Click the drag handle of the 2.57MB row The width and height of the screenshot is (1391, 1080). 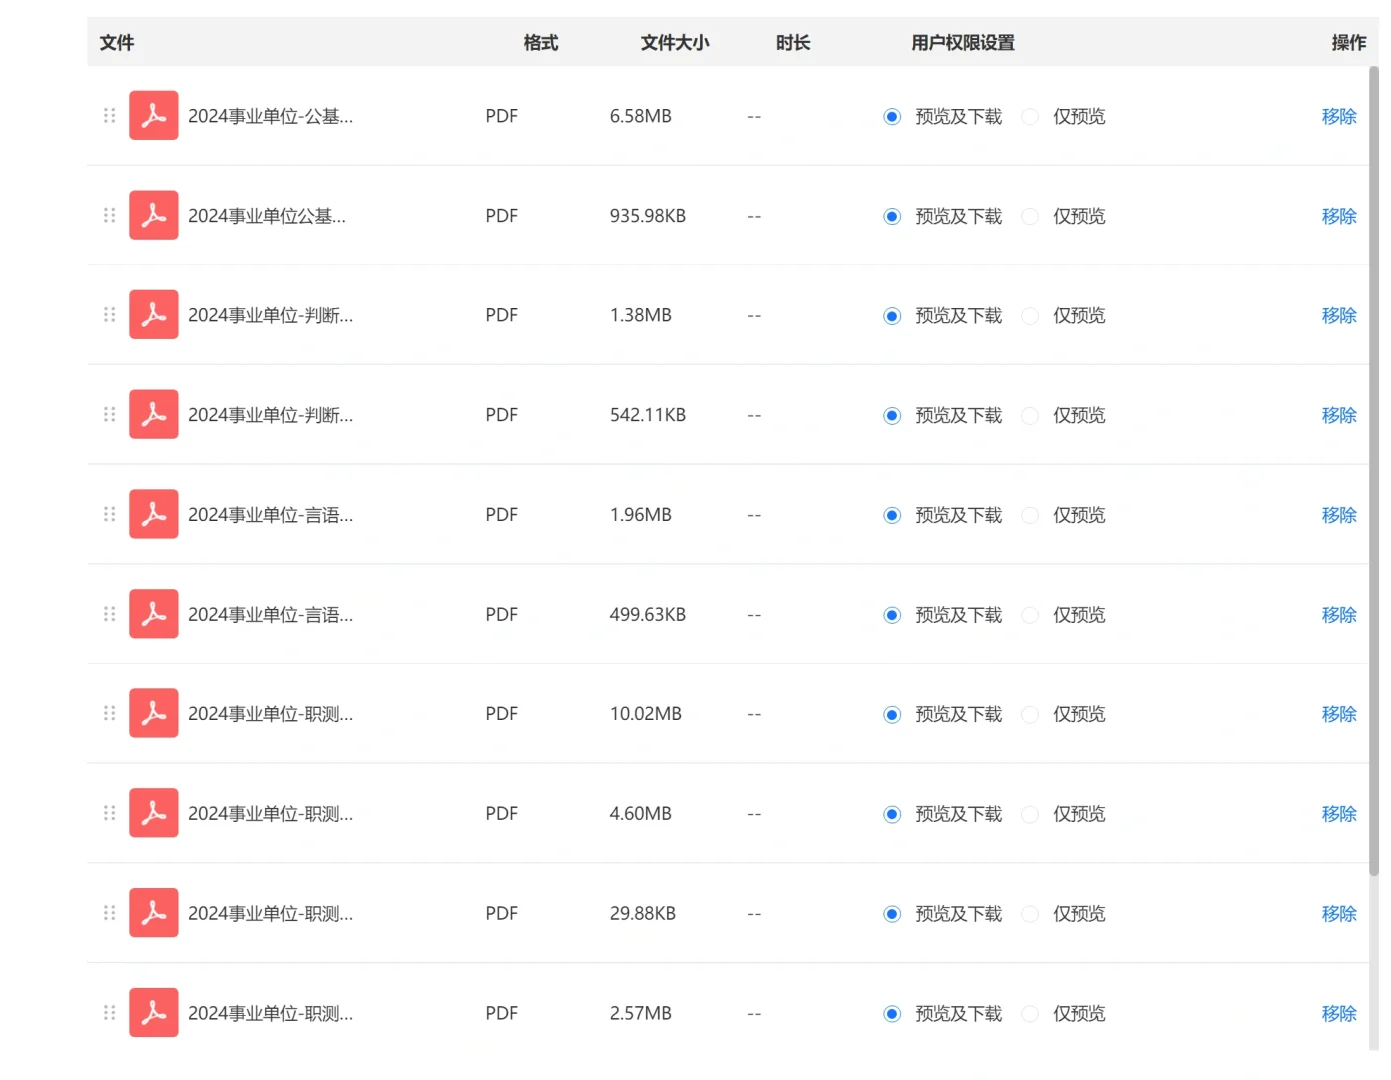point(110,1013)
